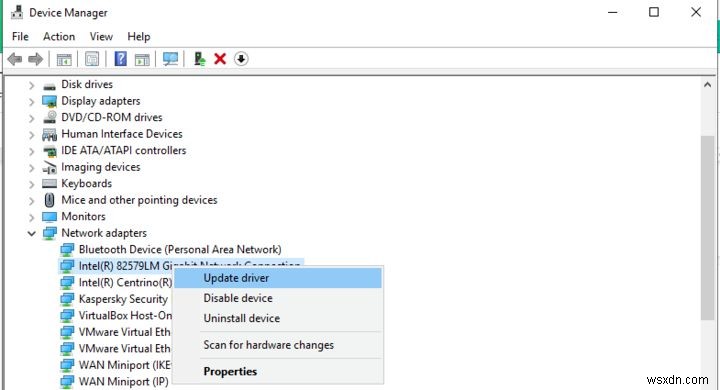The width and height of the screenshot is (720, 390).
Task: Select Intel(R) Centrino(R) adapter
Action: click(x=125, y=283)
